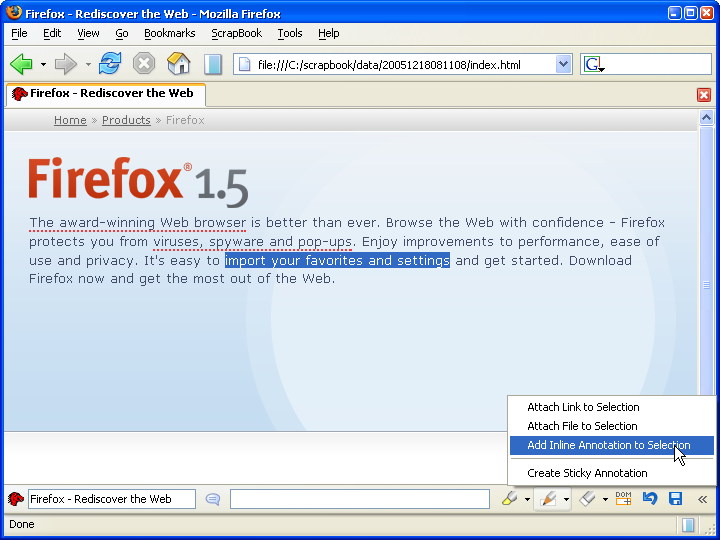Viewport: 720px width, 540px height.
Task: Click the Firefox icon in title bar
Action: coord(14,13)
